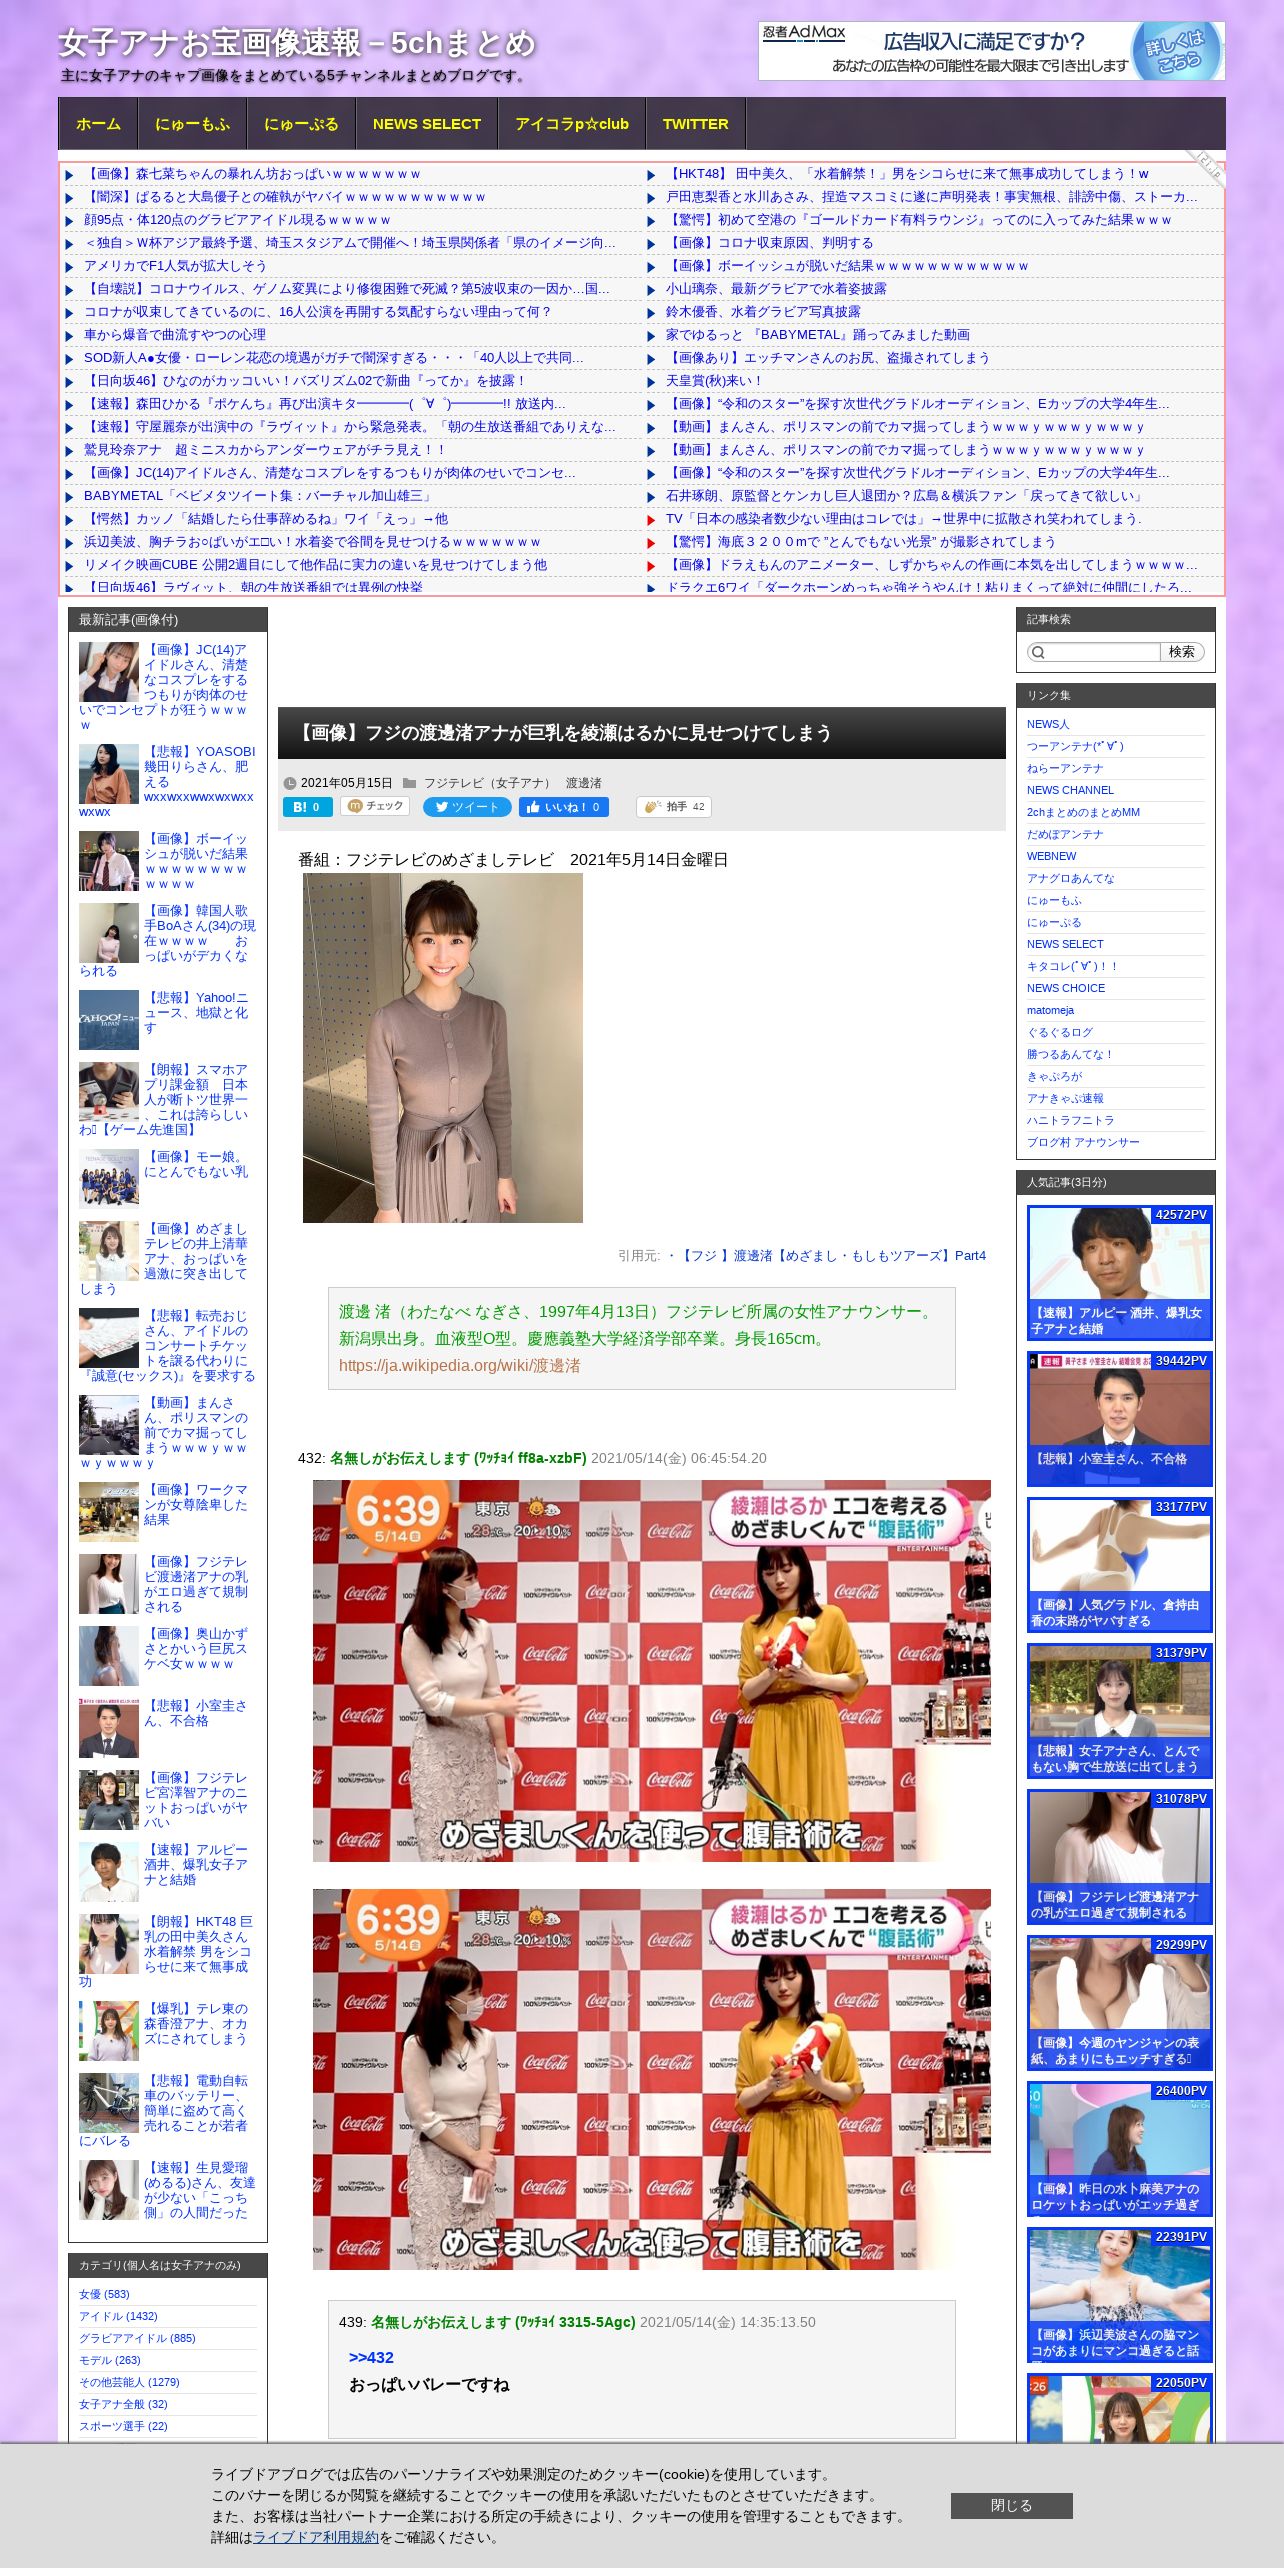This screenshot has width=1284, height=2568.
Task: Click the Facebook いいね! button
Action: coord(564,807)
